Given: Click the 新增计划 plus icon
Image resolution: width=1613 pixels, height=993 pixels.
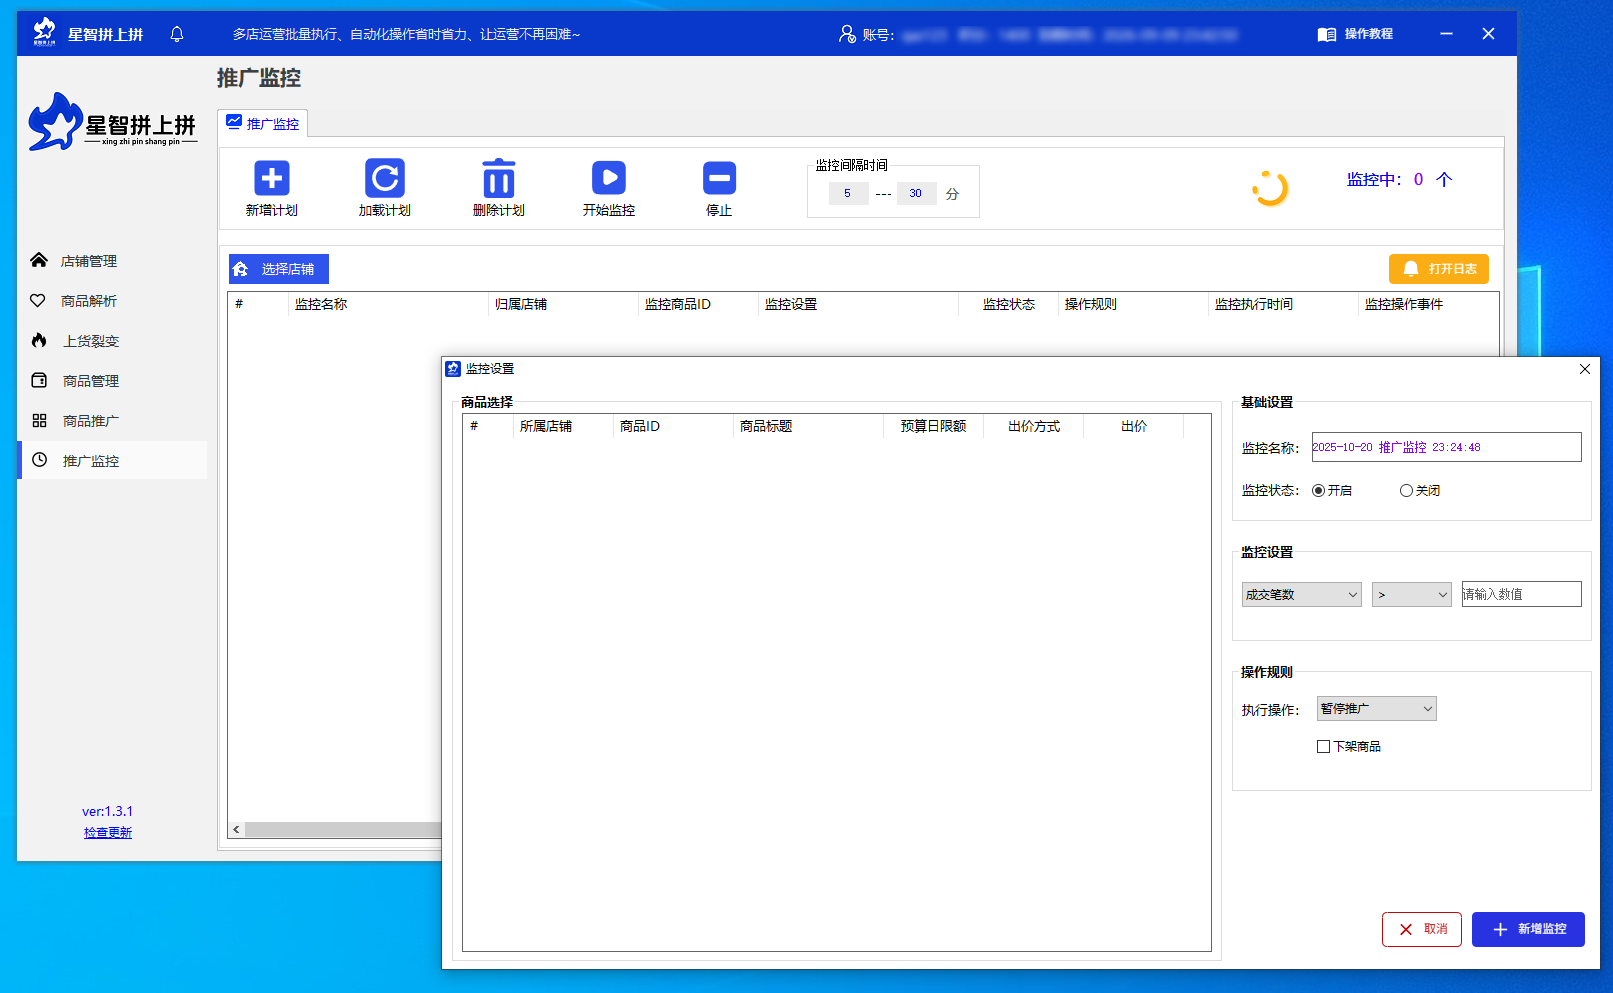Looking at the screenshot, I should pos(271,179).
